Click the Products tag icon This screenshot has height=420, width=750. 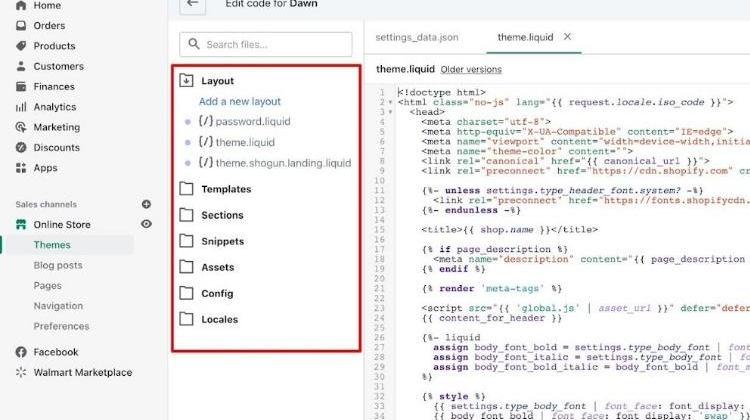click(x=21, y=46)
